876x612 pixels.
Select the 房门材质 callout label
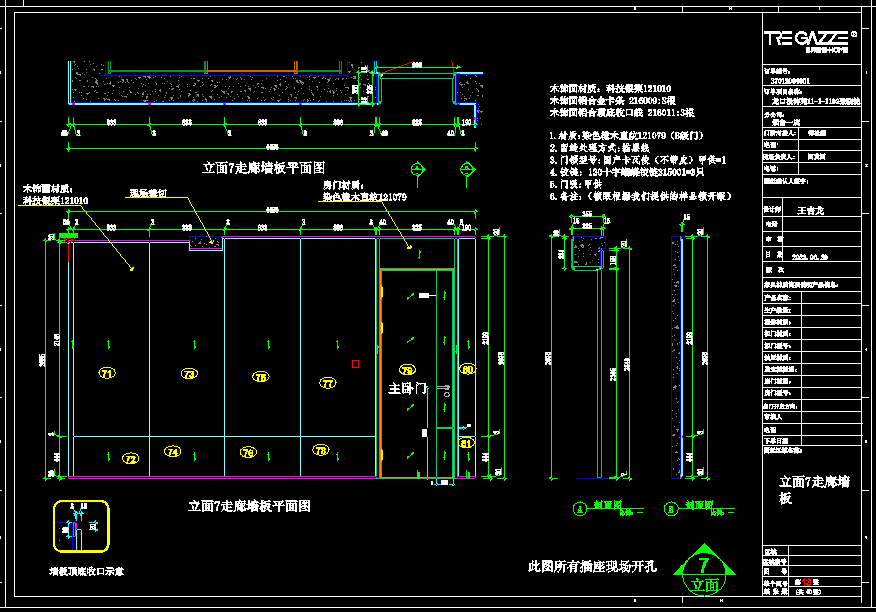[344, 185]
